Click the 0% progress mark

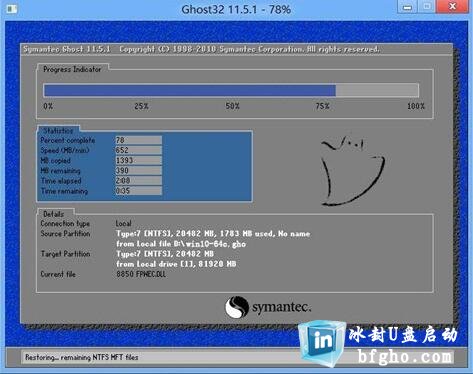coord(48,106)
